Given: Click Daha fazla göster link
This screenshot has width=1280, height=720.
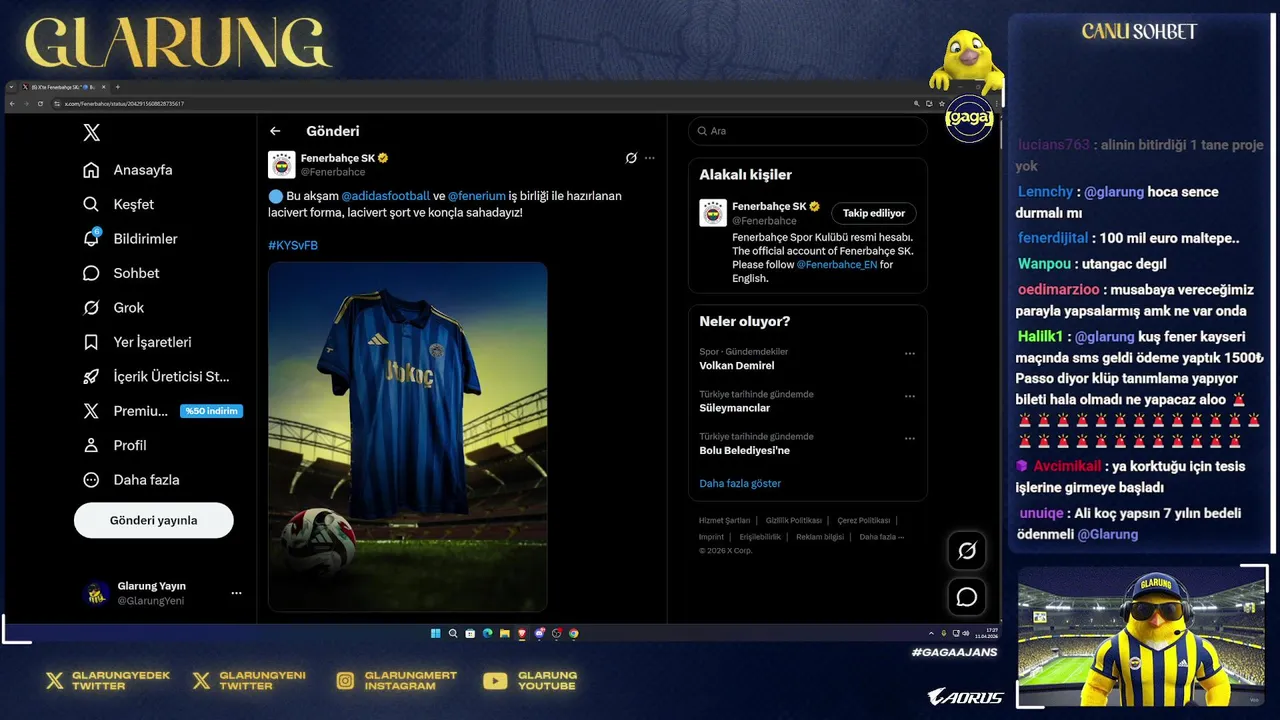Looking at the screenshot, I should pos(740,483).
